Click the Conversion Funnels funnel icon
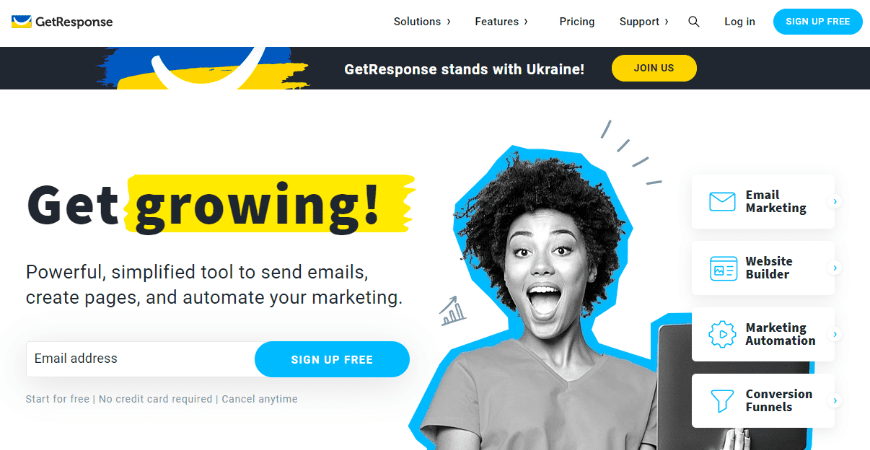The width and height of the screenshot is (870, 450). [x=722, y=401]
